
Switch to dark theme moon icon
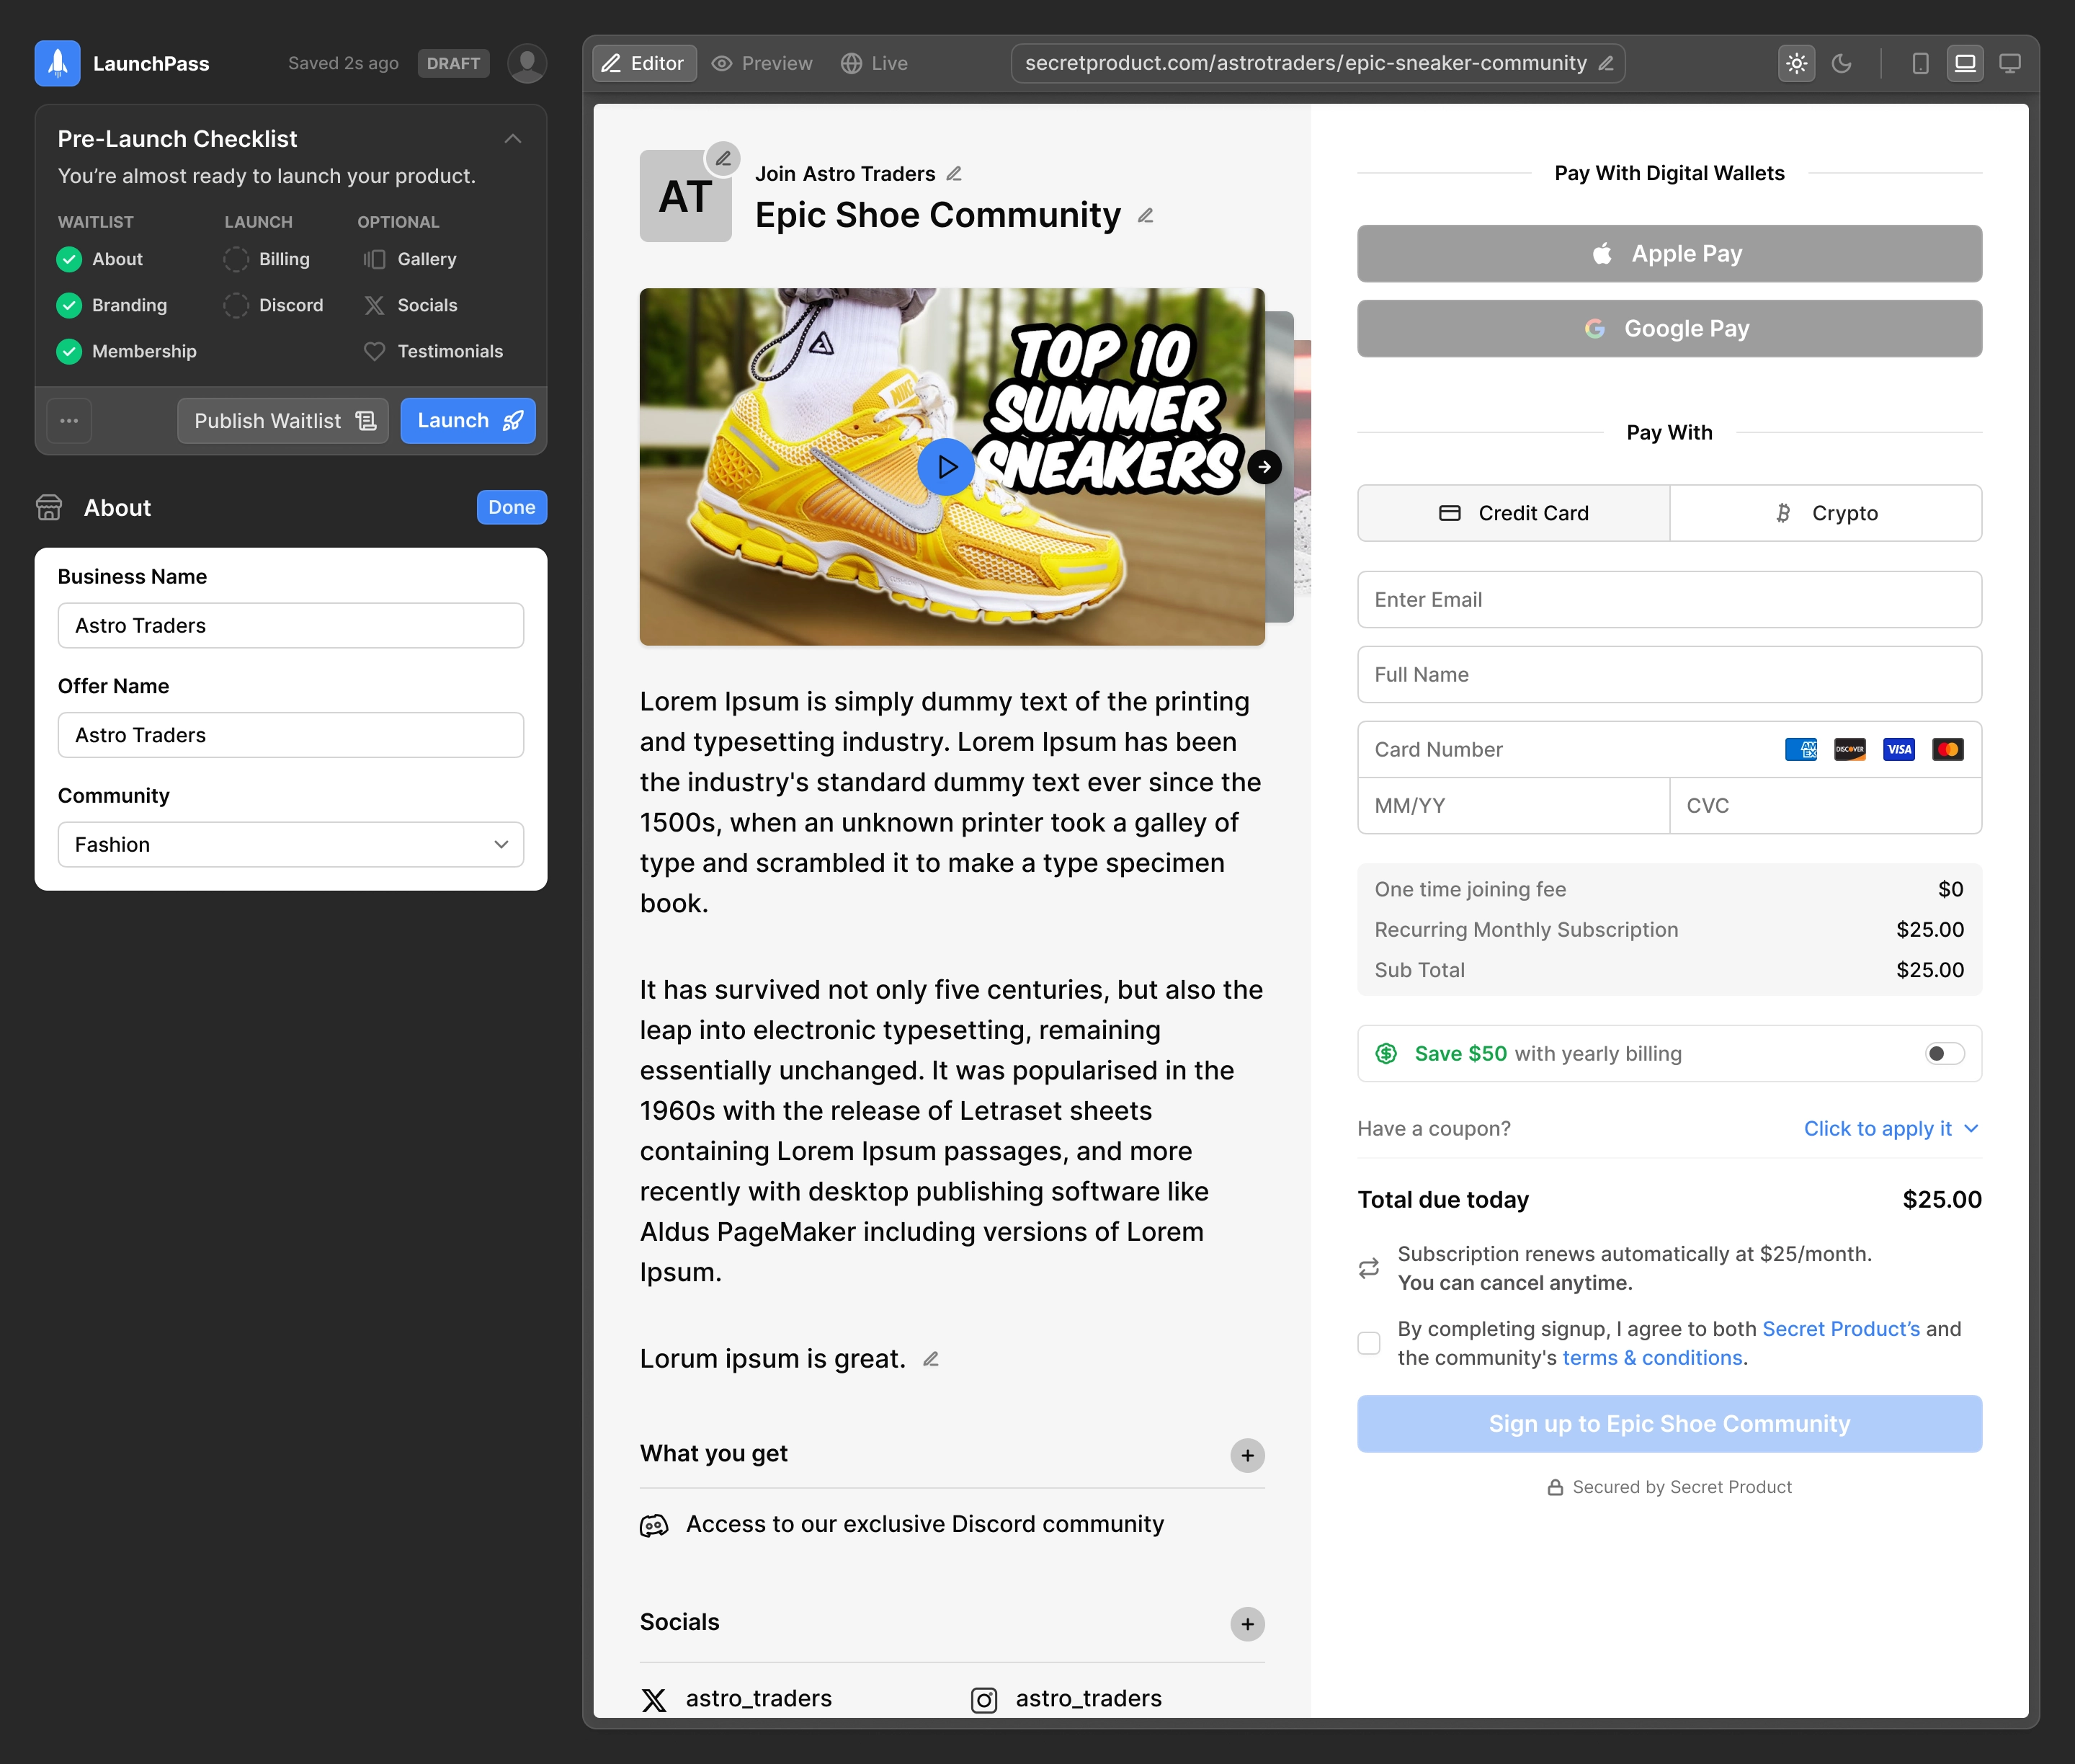tap(1841, 63)
